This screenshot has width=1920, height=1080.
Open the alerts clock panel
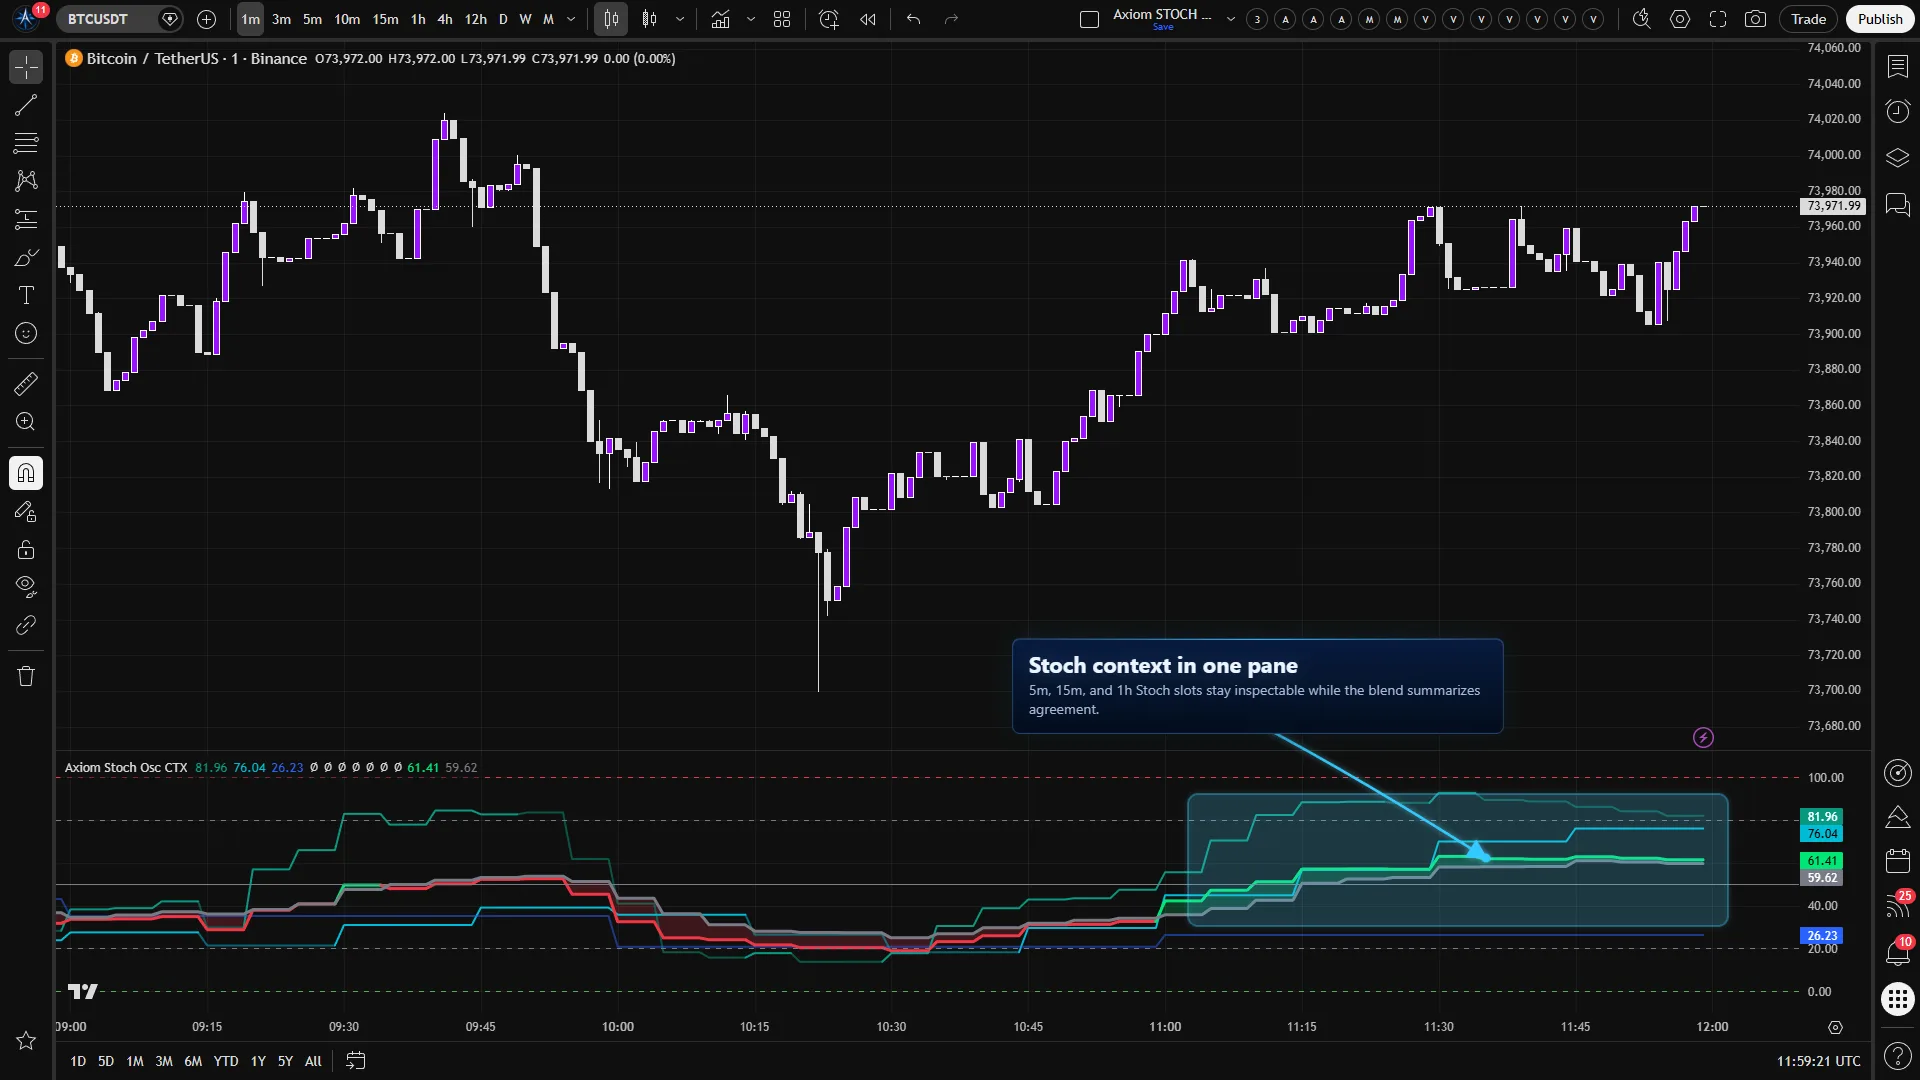coord(1897,111)
